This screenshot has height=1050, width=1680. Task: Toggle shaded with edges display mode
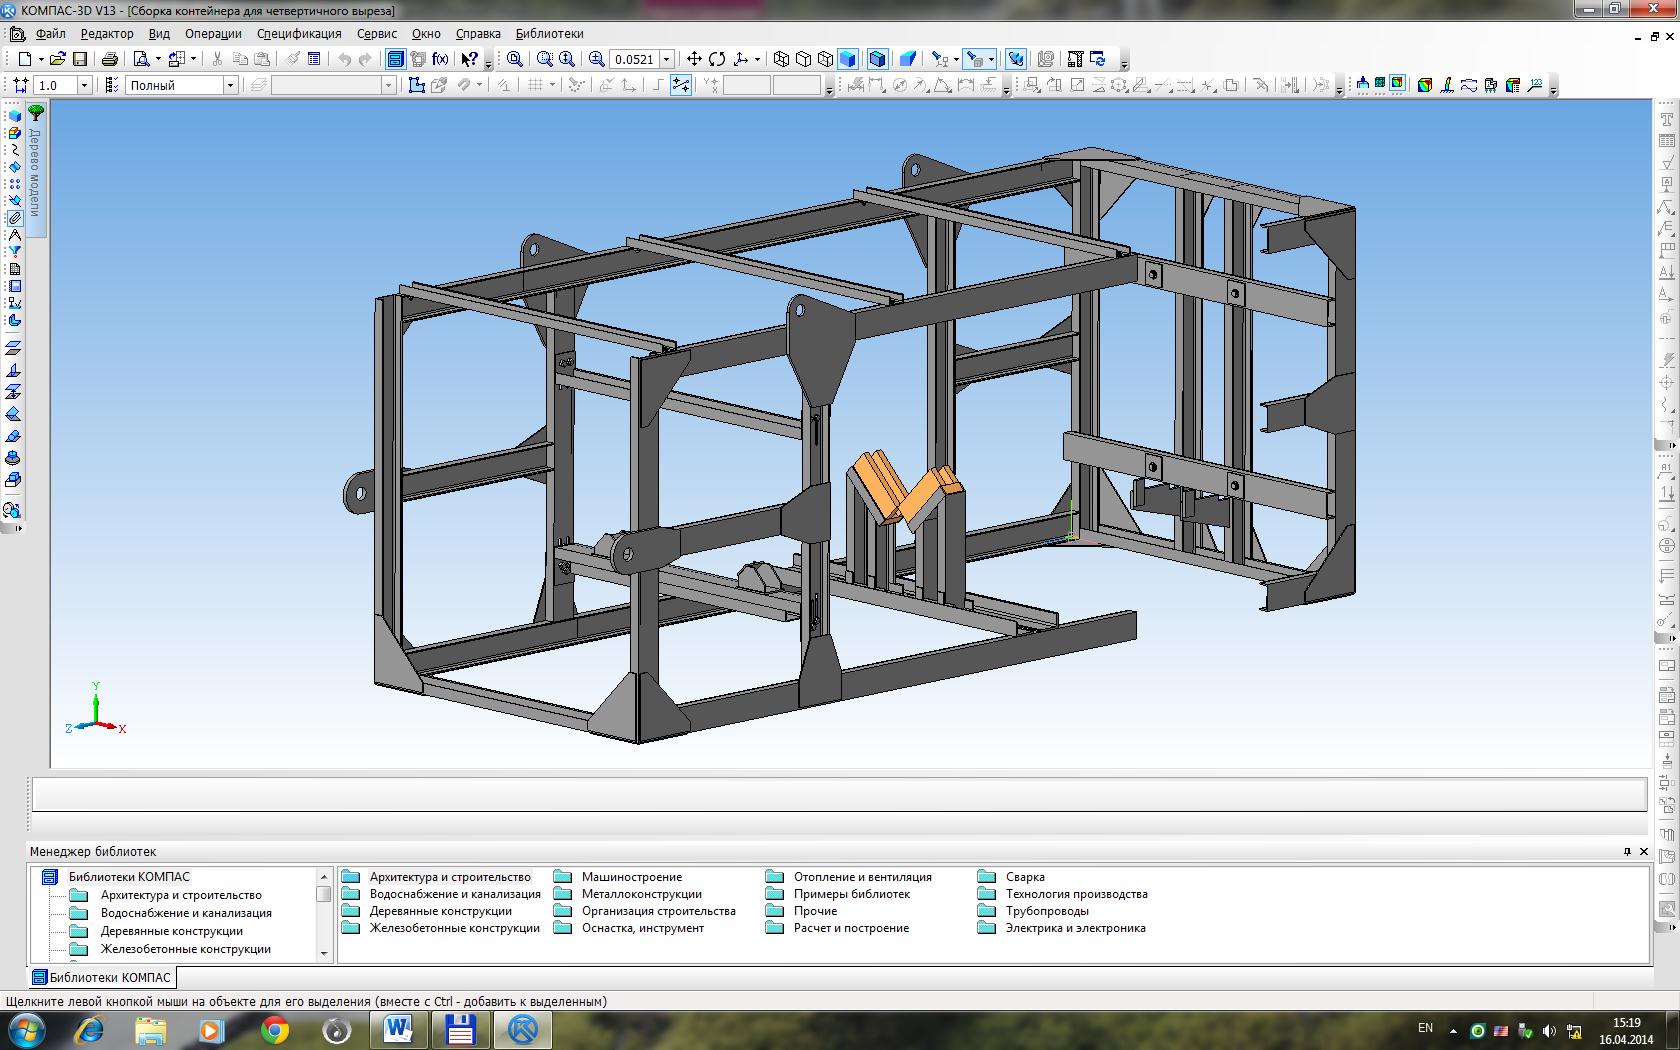878,59
